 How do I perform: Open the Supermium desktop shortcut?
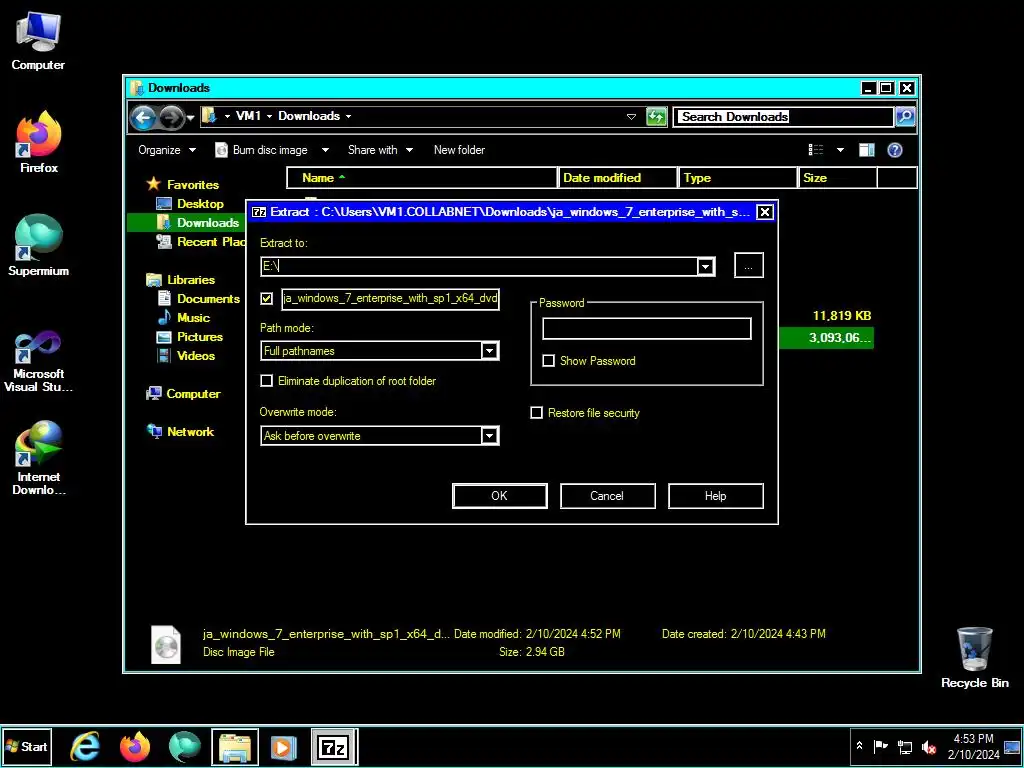(39, 246)
